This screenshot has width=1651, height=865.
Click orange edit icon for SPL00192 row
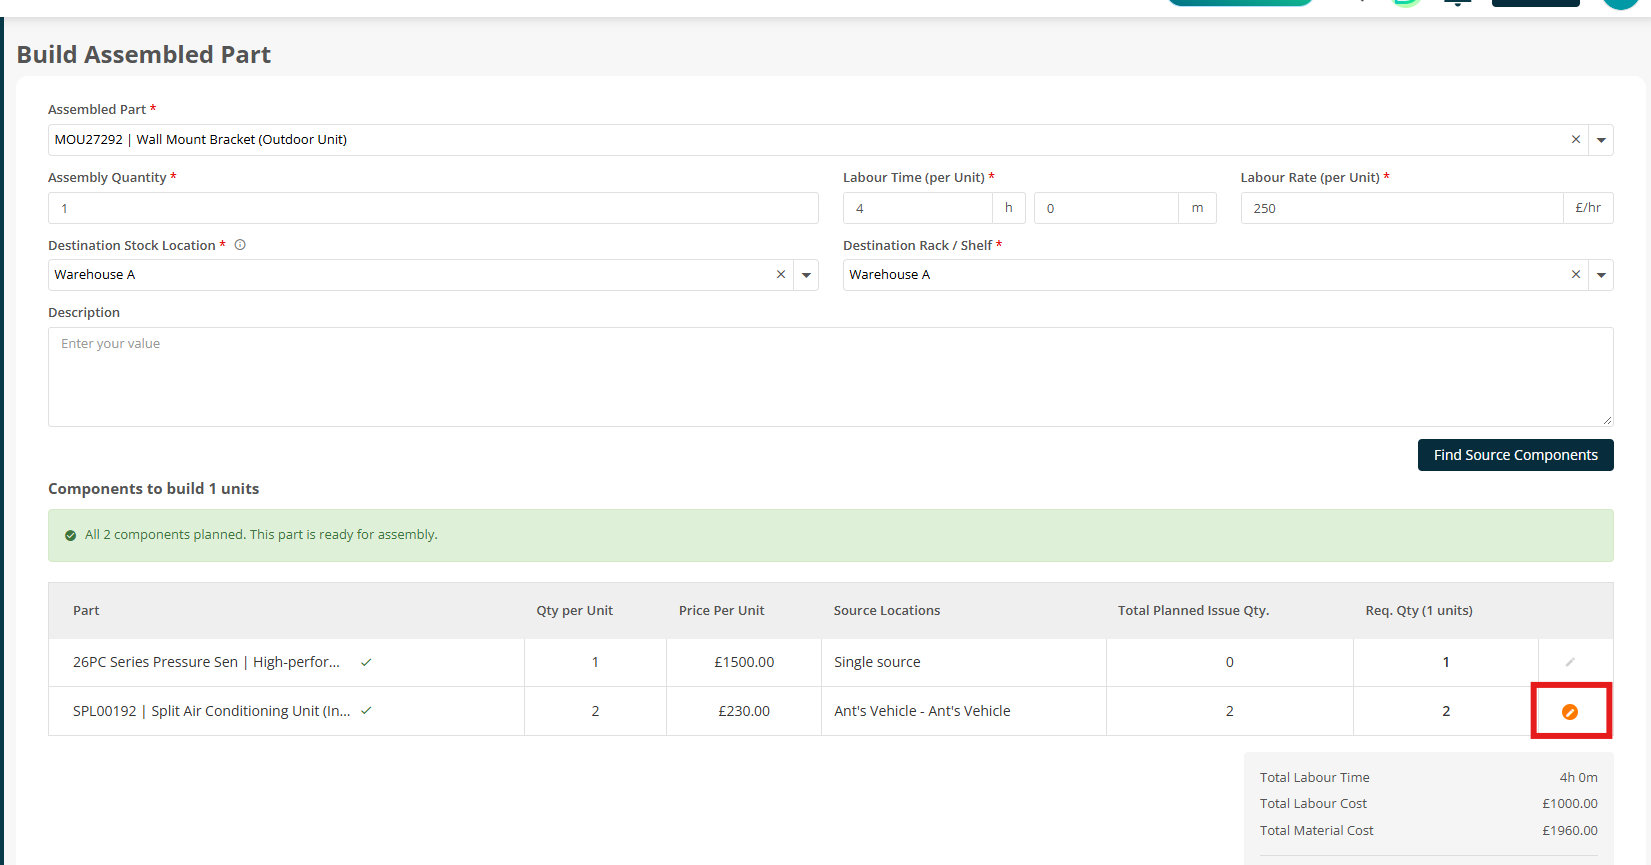[1570, 712]
